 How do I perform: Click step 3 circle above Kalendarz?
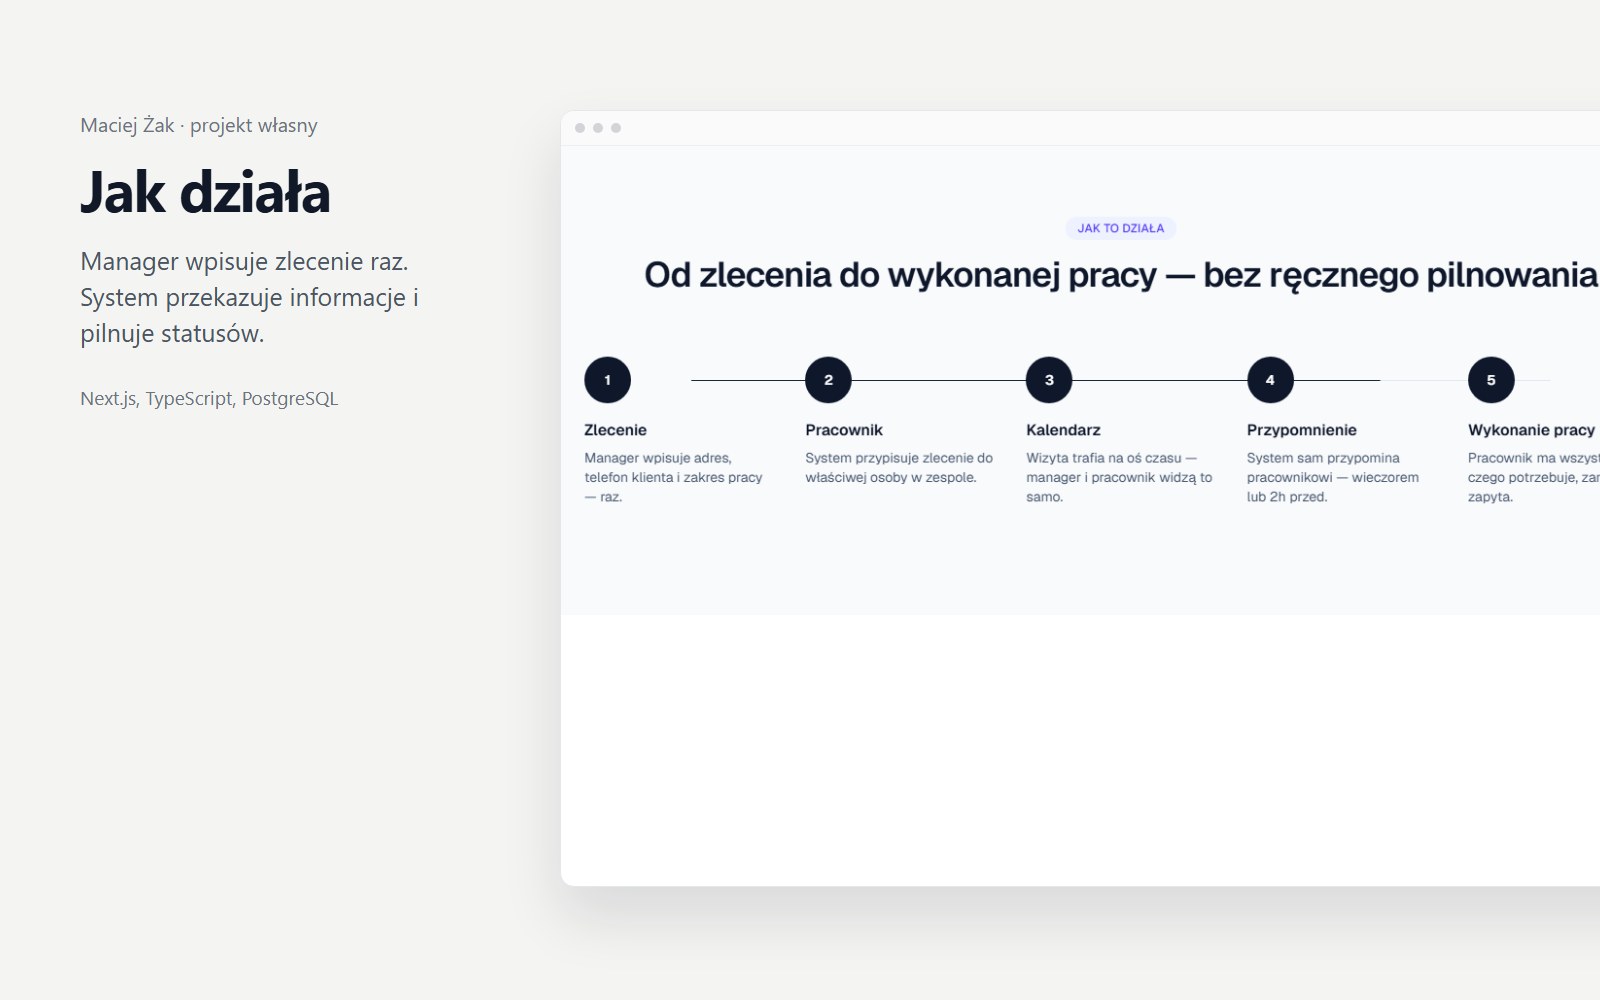click(x=1049, y=380)
